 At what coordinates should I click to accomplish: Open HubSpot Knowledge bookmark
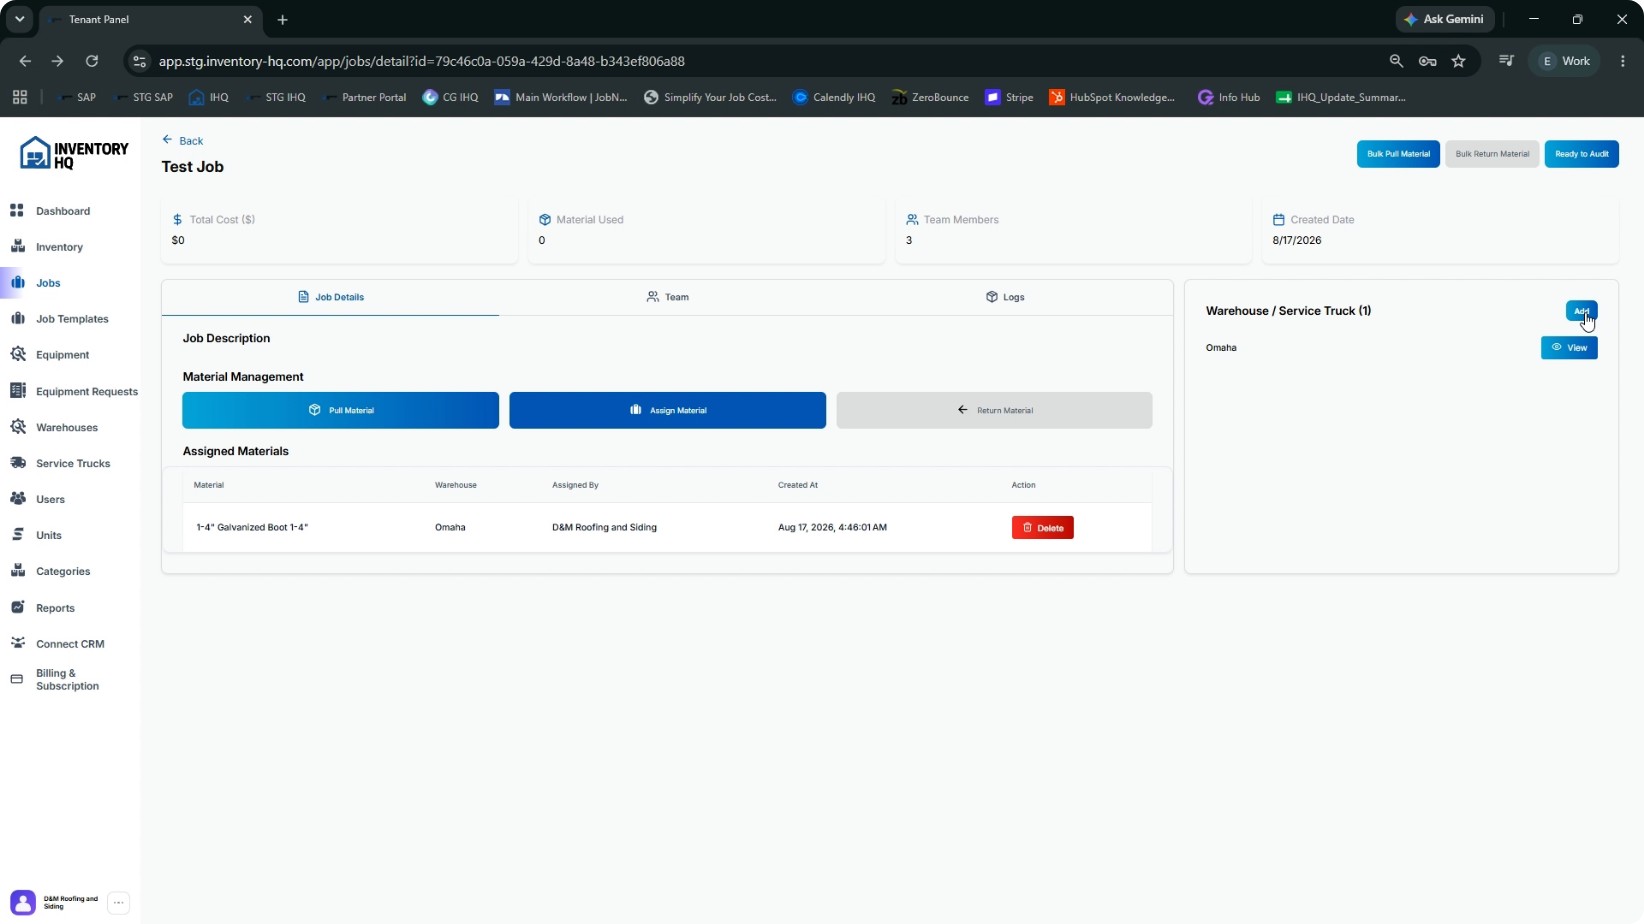(x=1112, y=97)
